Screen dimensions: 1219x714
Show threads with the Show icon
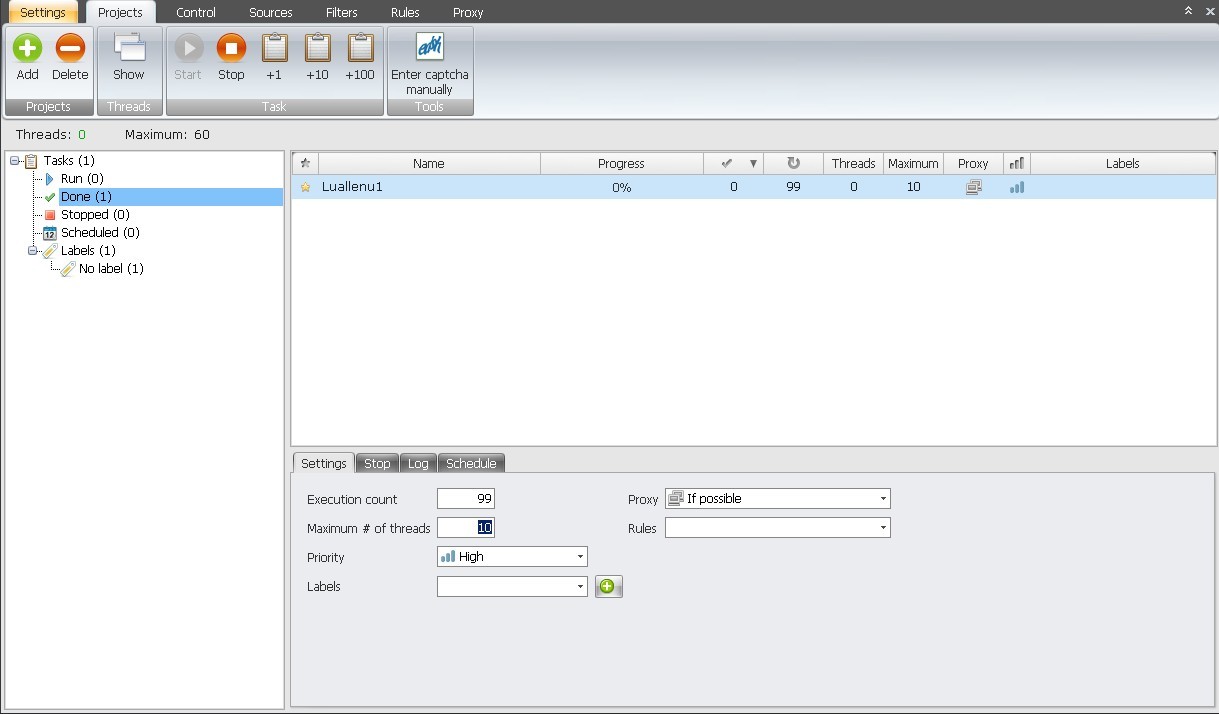click(129, 48)
